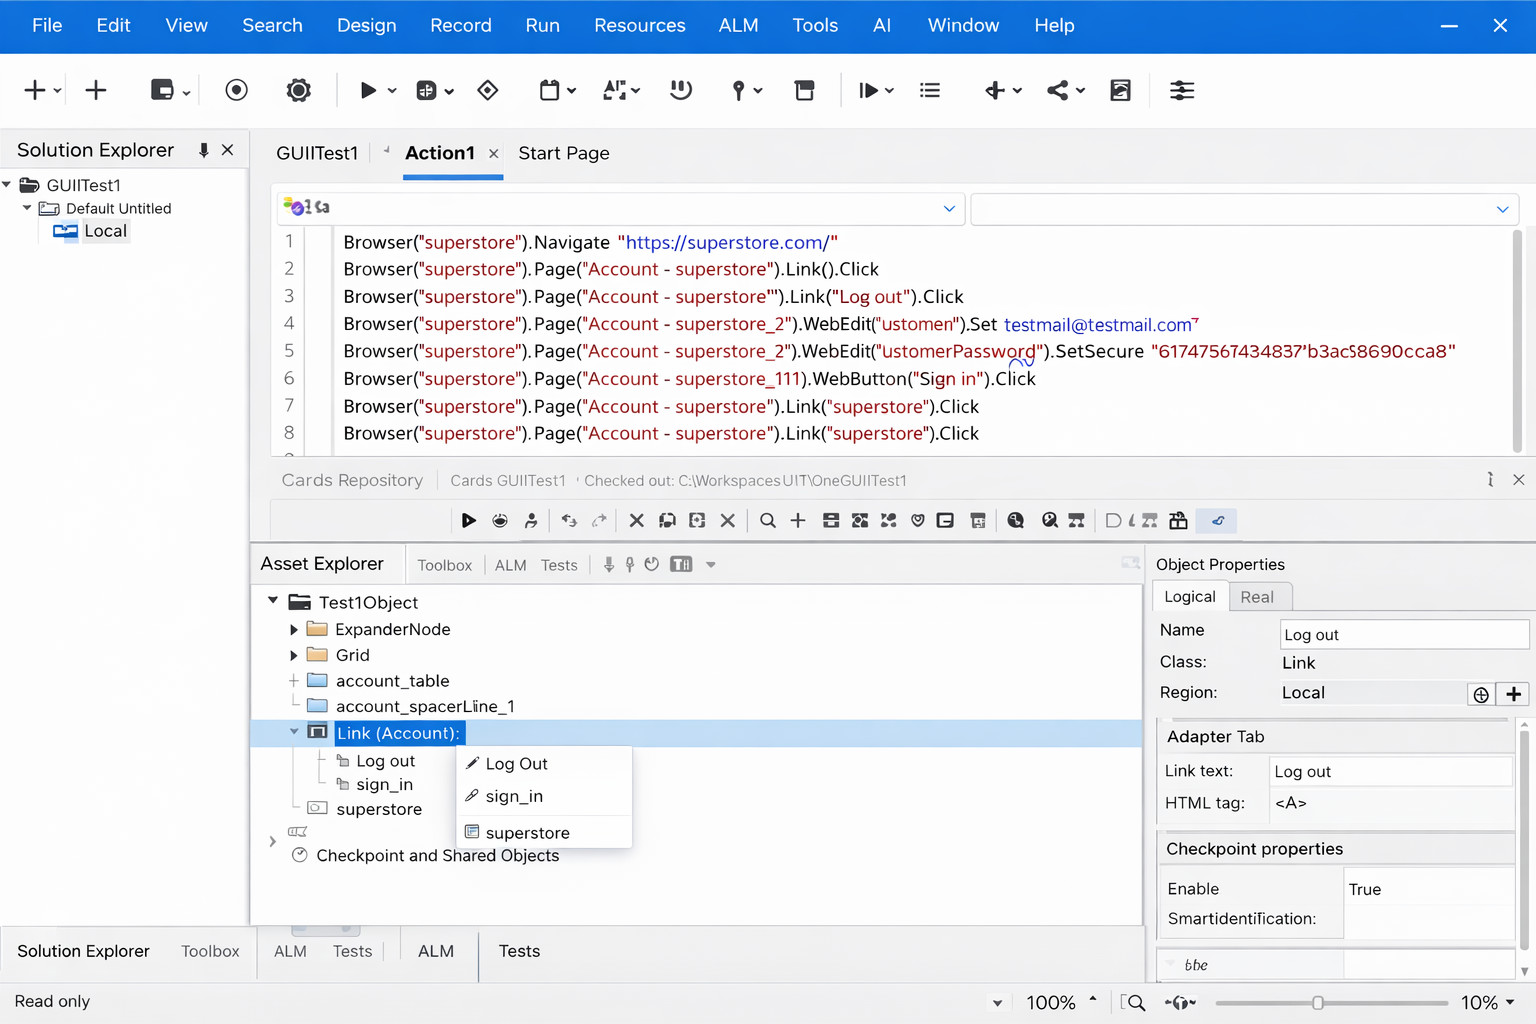
Task: Click the magnifier search icon in repository toolbar
Action: [x=767, y=520]
